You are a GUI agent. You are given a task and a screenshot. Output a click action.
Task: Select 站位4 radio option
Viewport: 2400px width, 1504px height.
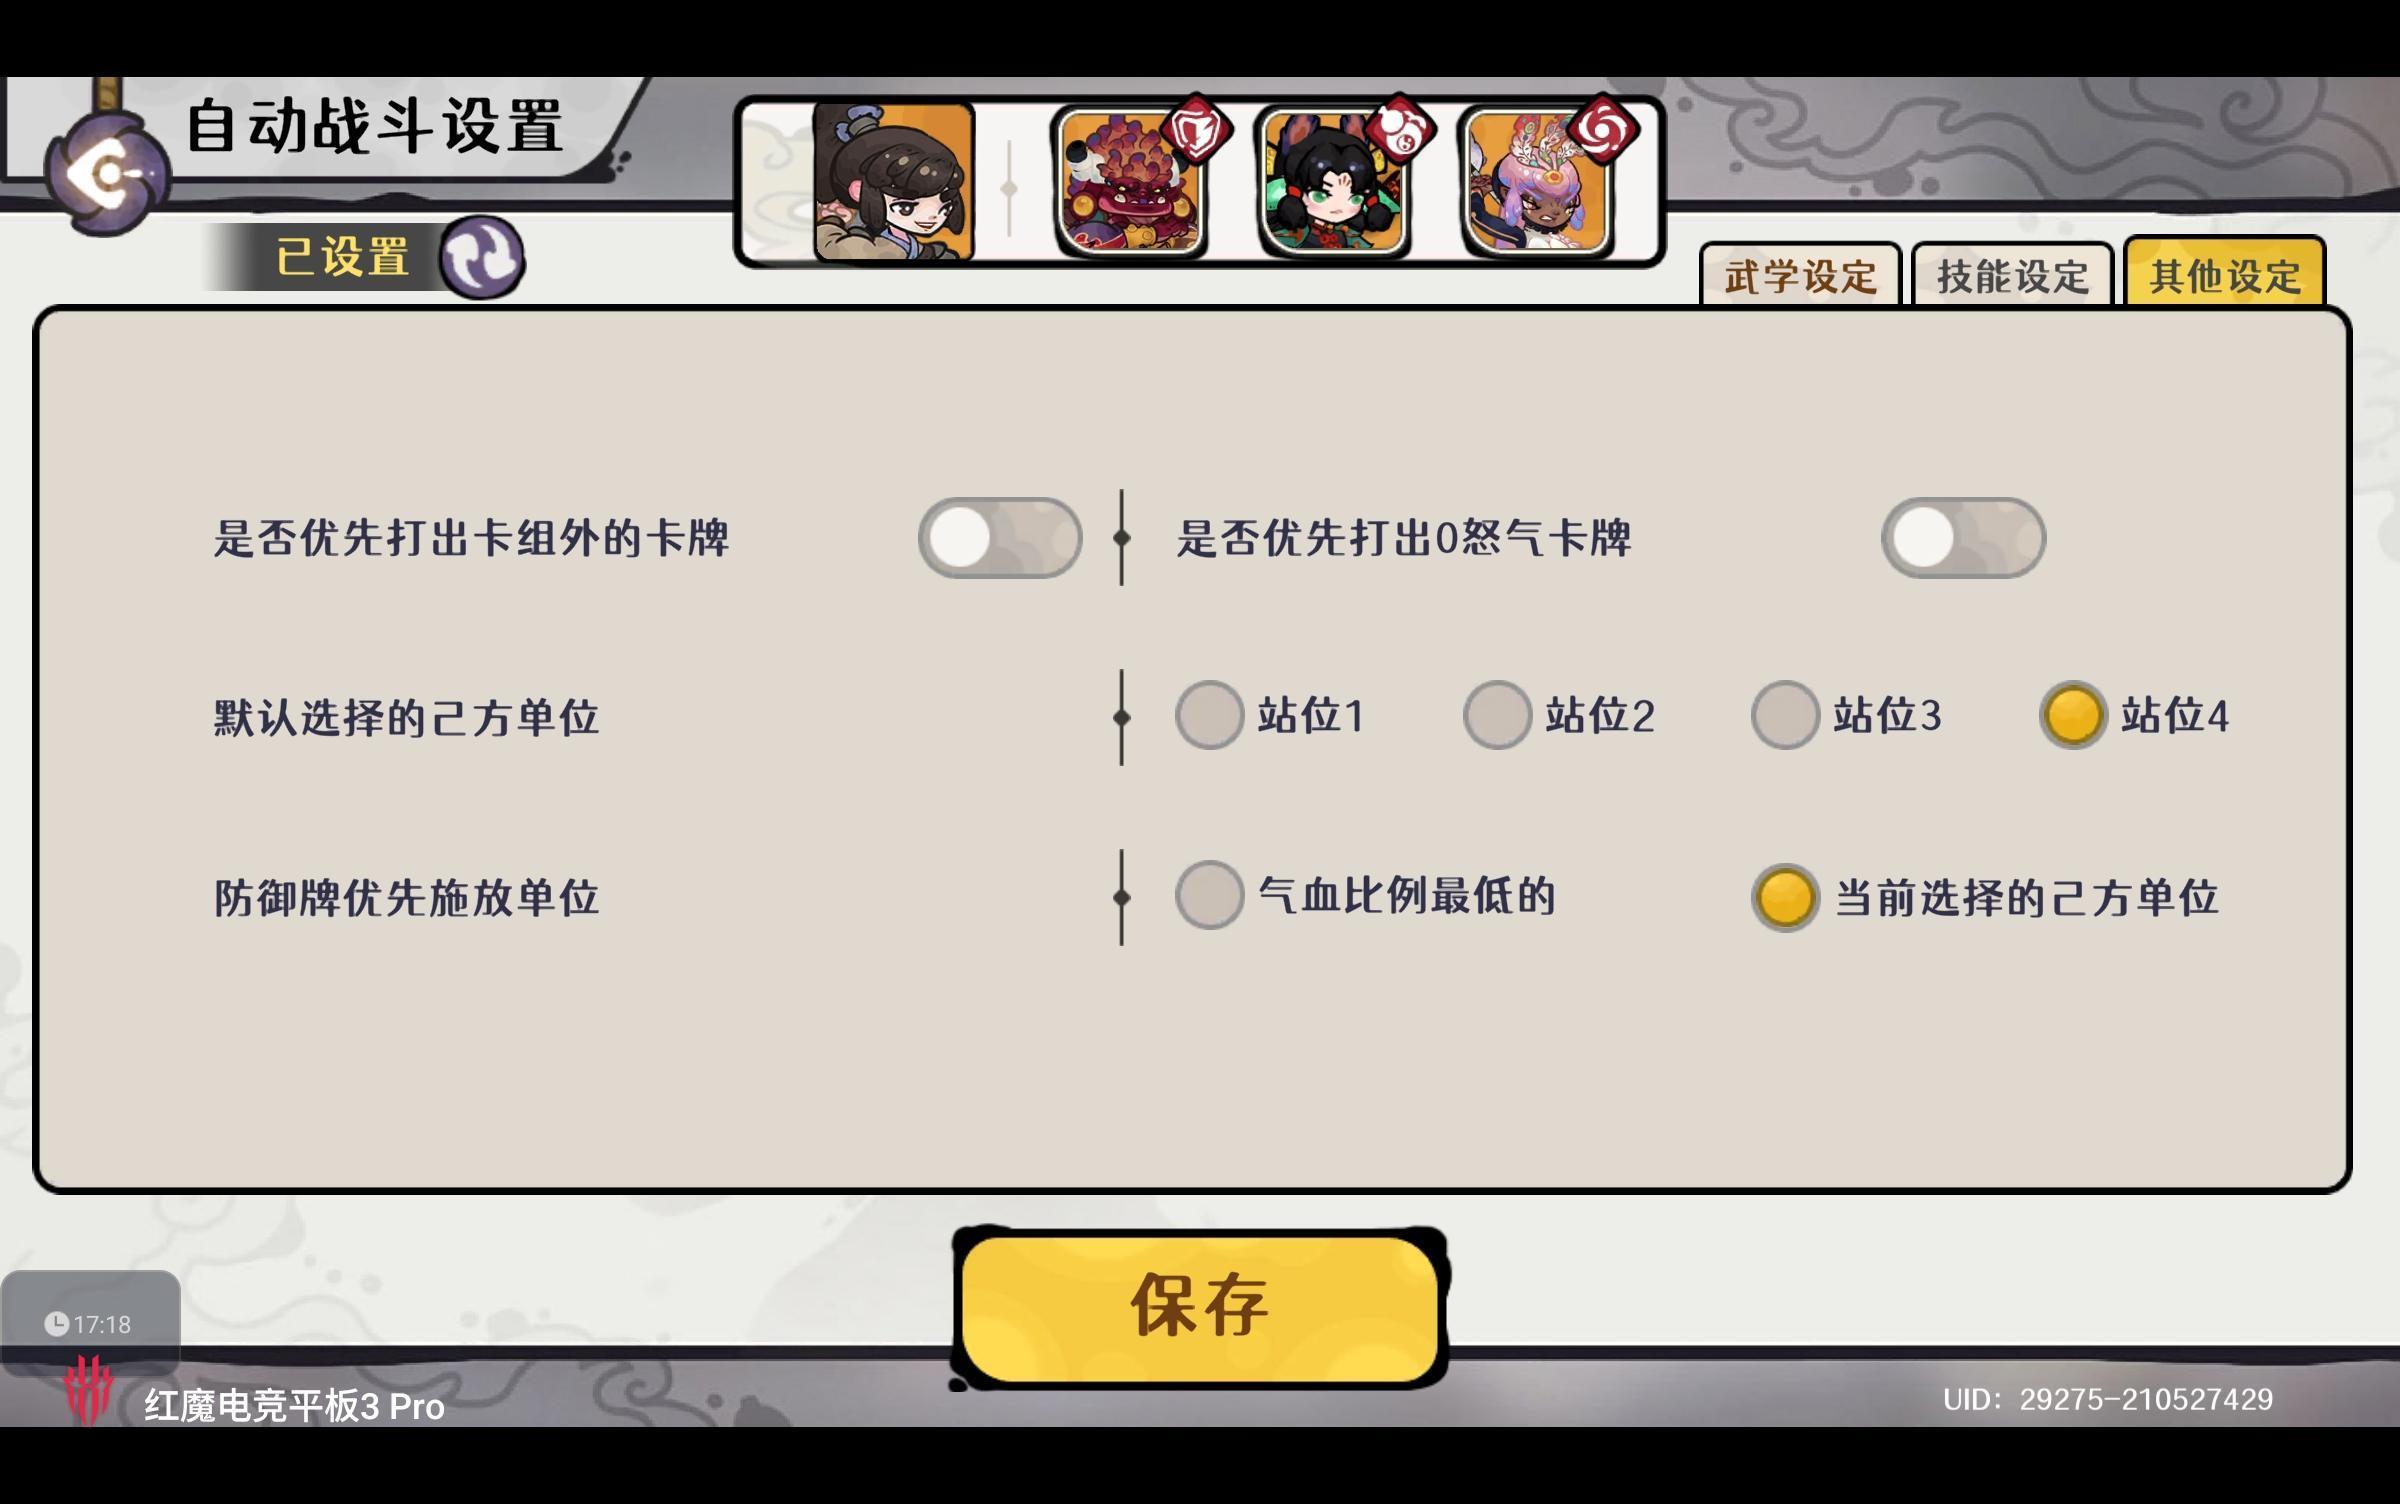(x=2134, y=715)
